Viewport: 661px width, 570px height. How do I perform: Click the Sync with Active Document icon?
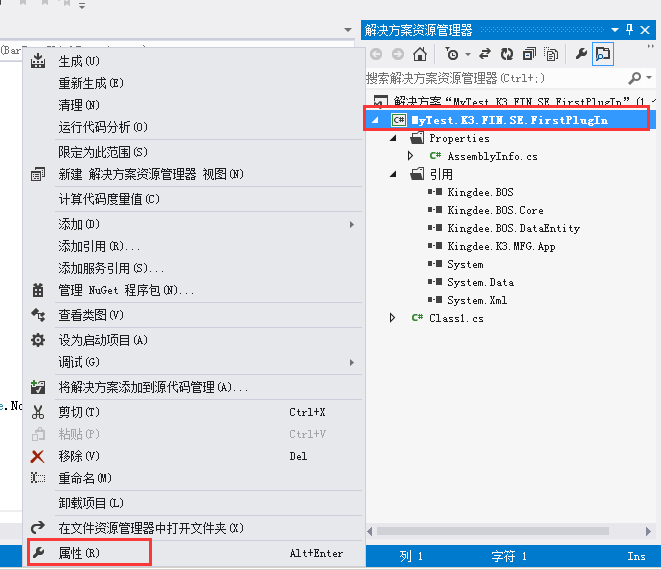[x=485, y=54]
